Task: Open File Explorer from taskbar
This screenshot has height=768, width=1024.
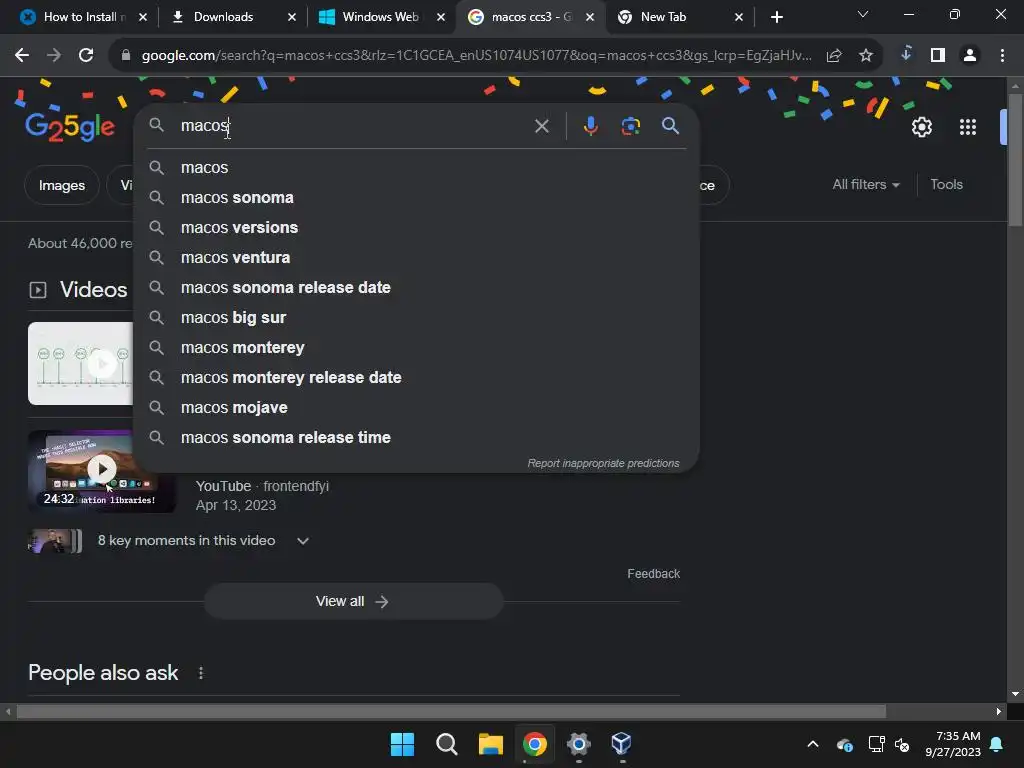Action: click(x=490, y=744)
